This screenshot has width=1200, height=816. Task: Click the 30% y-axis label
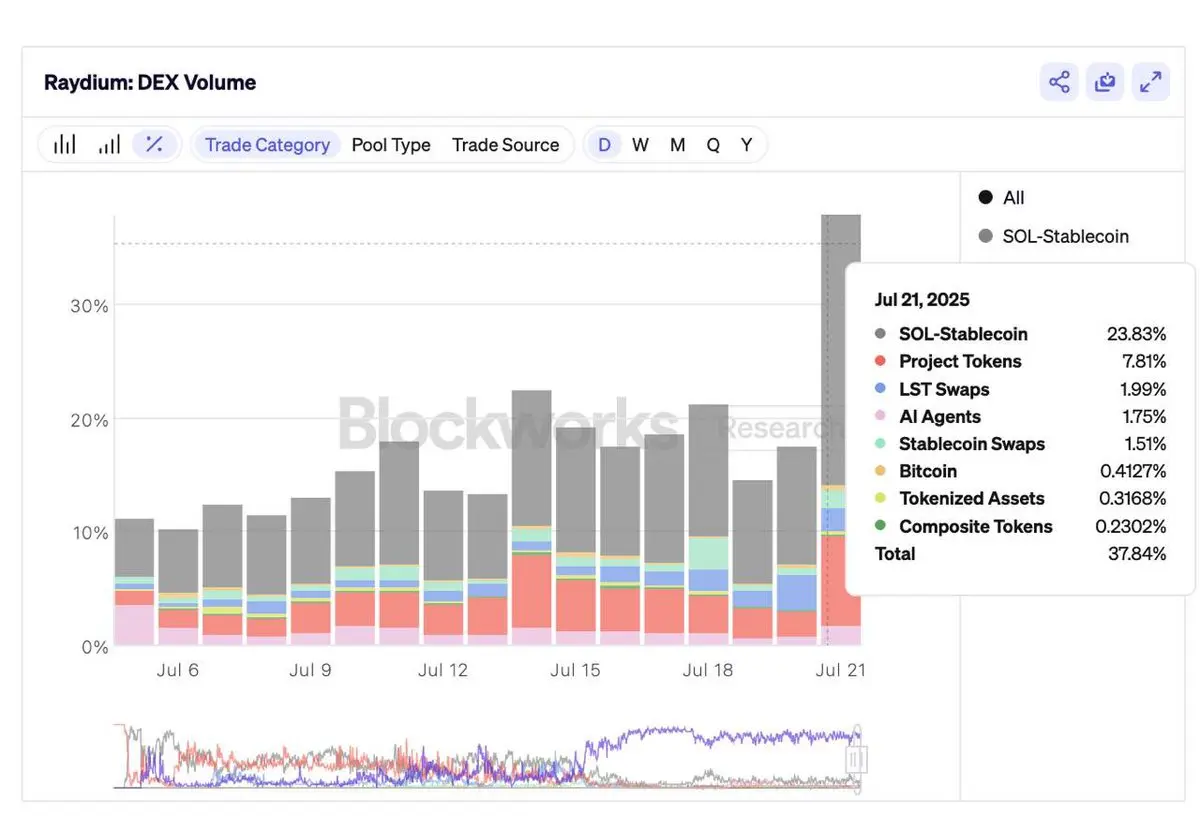pos(89,306)
